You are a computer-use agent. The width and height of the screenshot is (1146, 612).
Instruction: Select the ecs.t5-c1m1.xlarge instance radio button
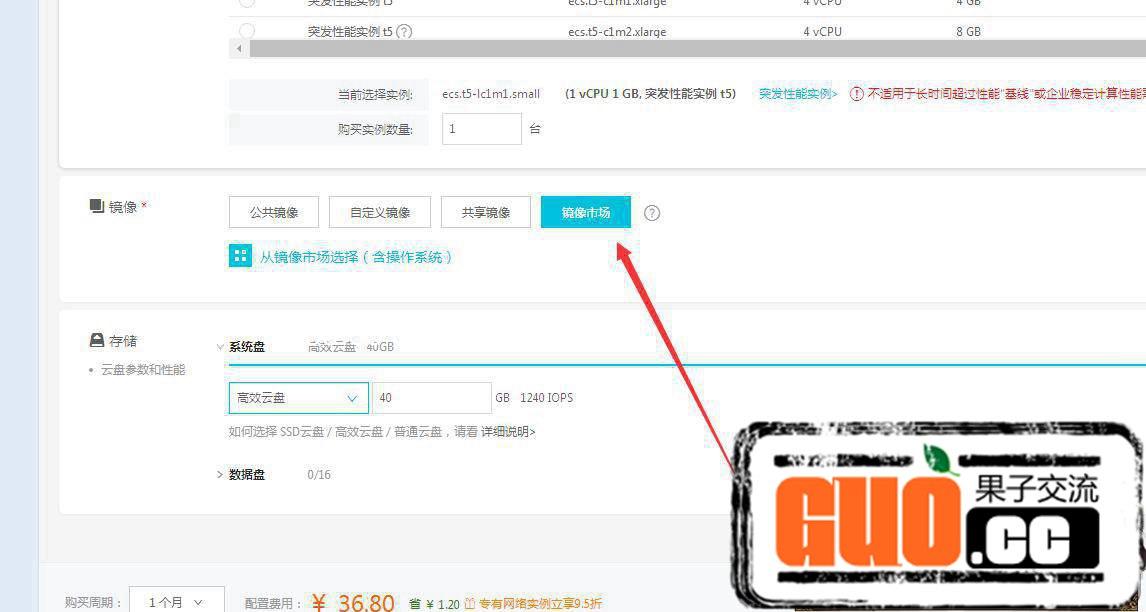tap(247, 4)
